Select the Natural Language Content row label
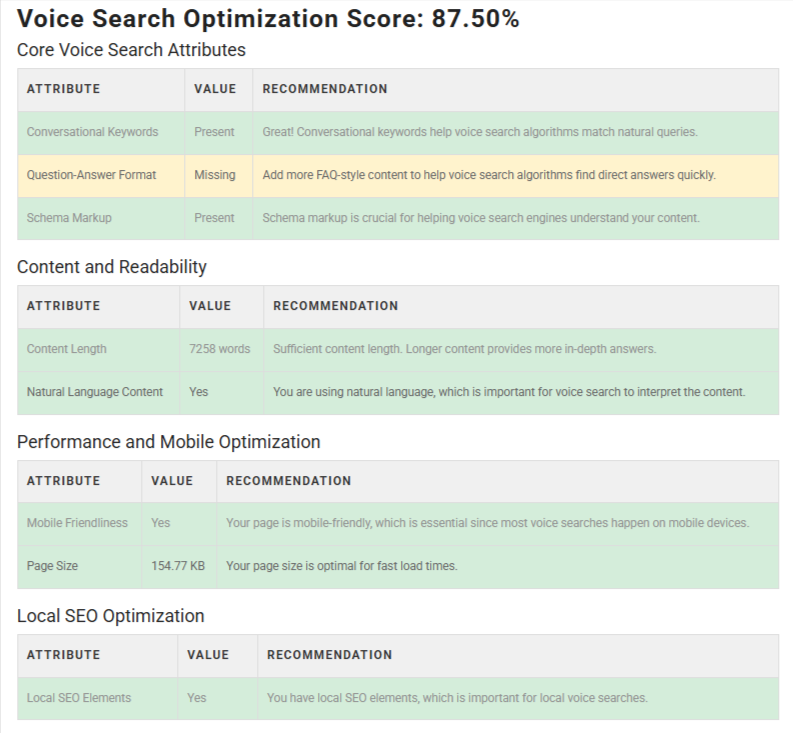Screen dimensions: 793x733 pos(95,392)
